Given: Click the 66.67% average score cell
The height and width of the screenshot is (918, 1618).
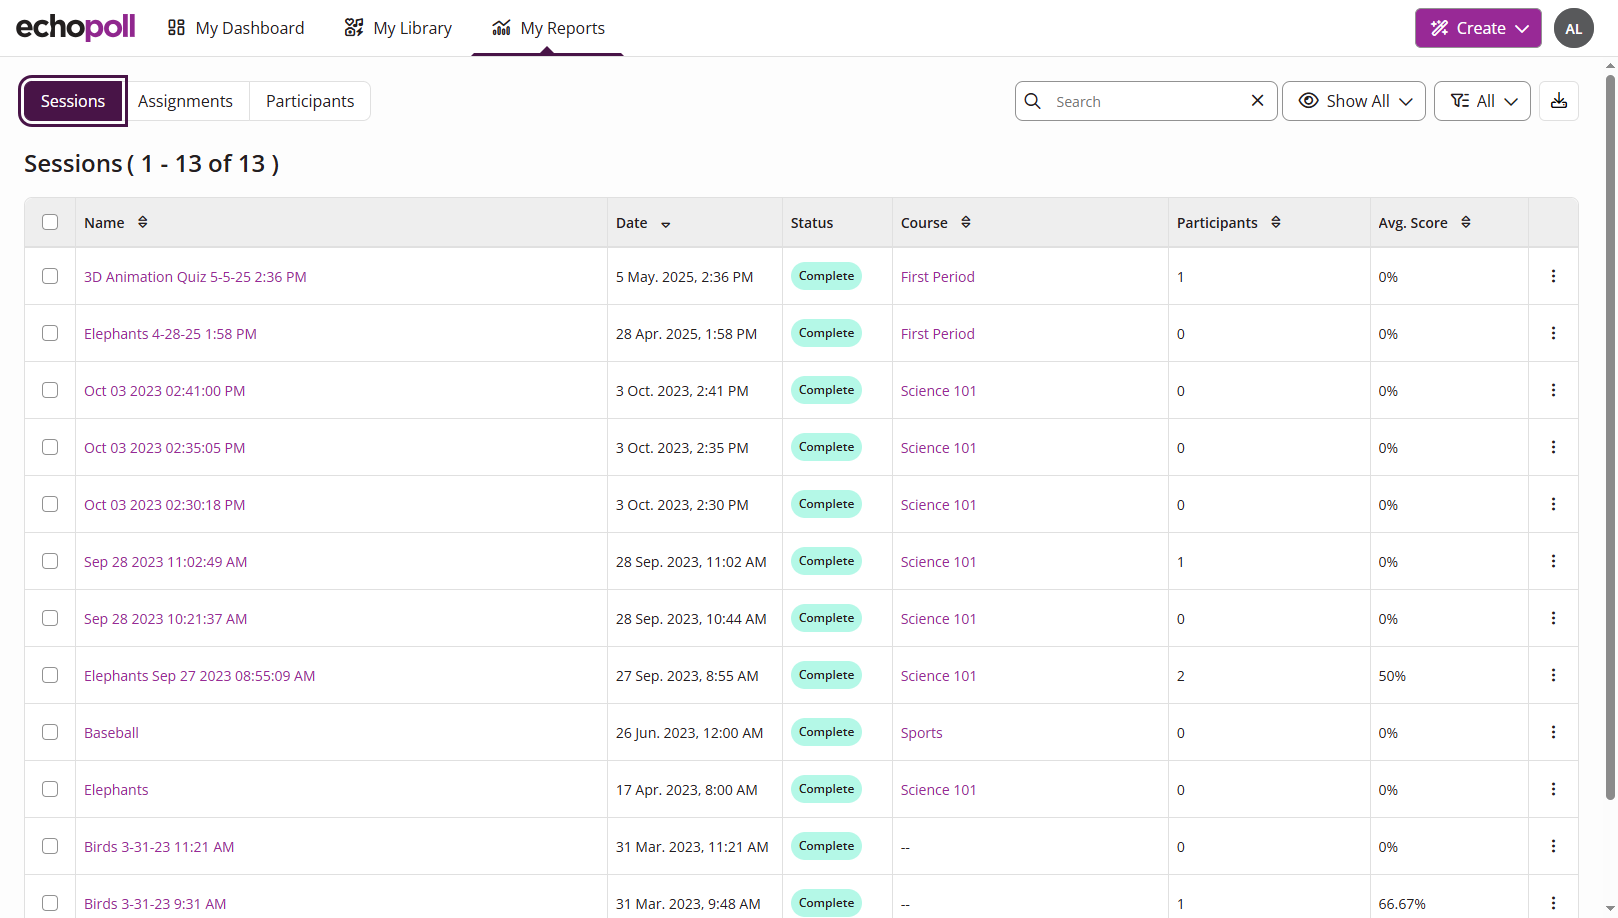Looking at the screenshot, I should [1402, 904].
